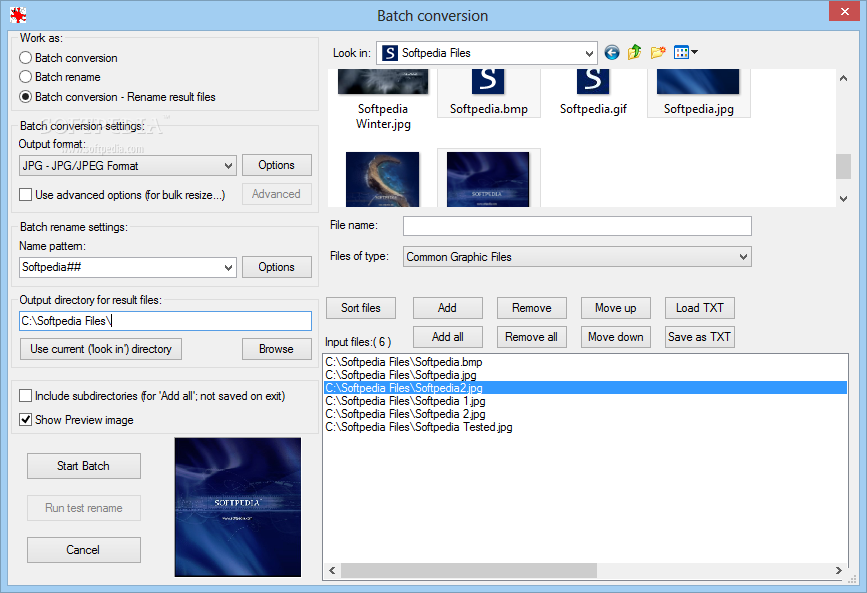The image size is (867, 593).
Task: Click the output directory text field
Action: [x=165, y=321]
